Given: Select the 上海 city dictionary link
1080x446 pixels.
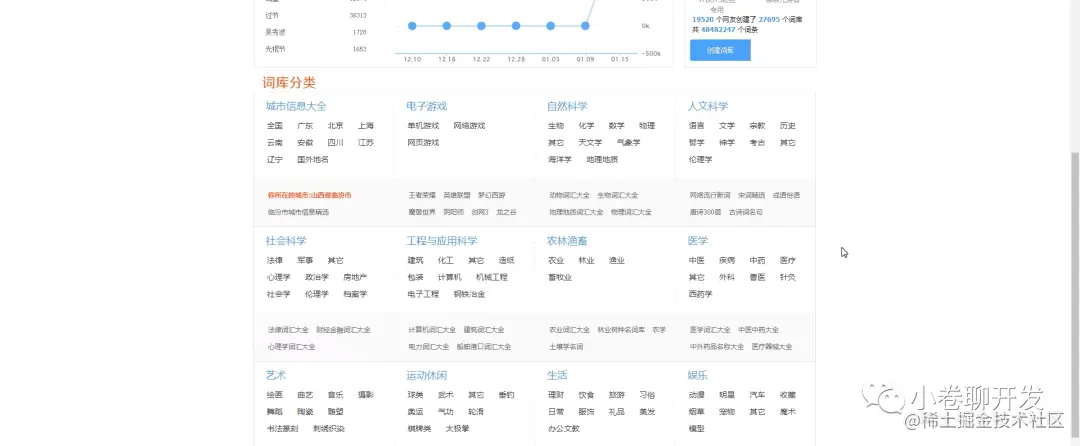Looking at the screenshot, I should coord(365,126).
